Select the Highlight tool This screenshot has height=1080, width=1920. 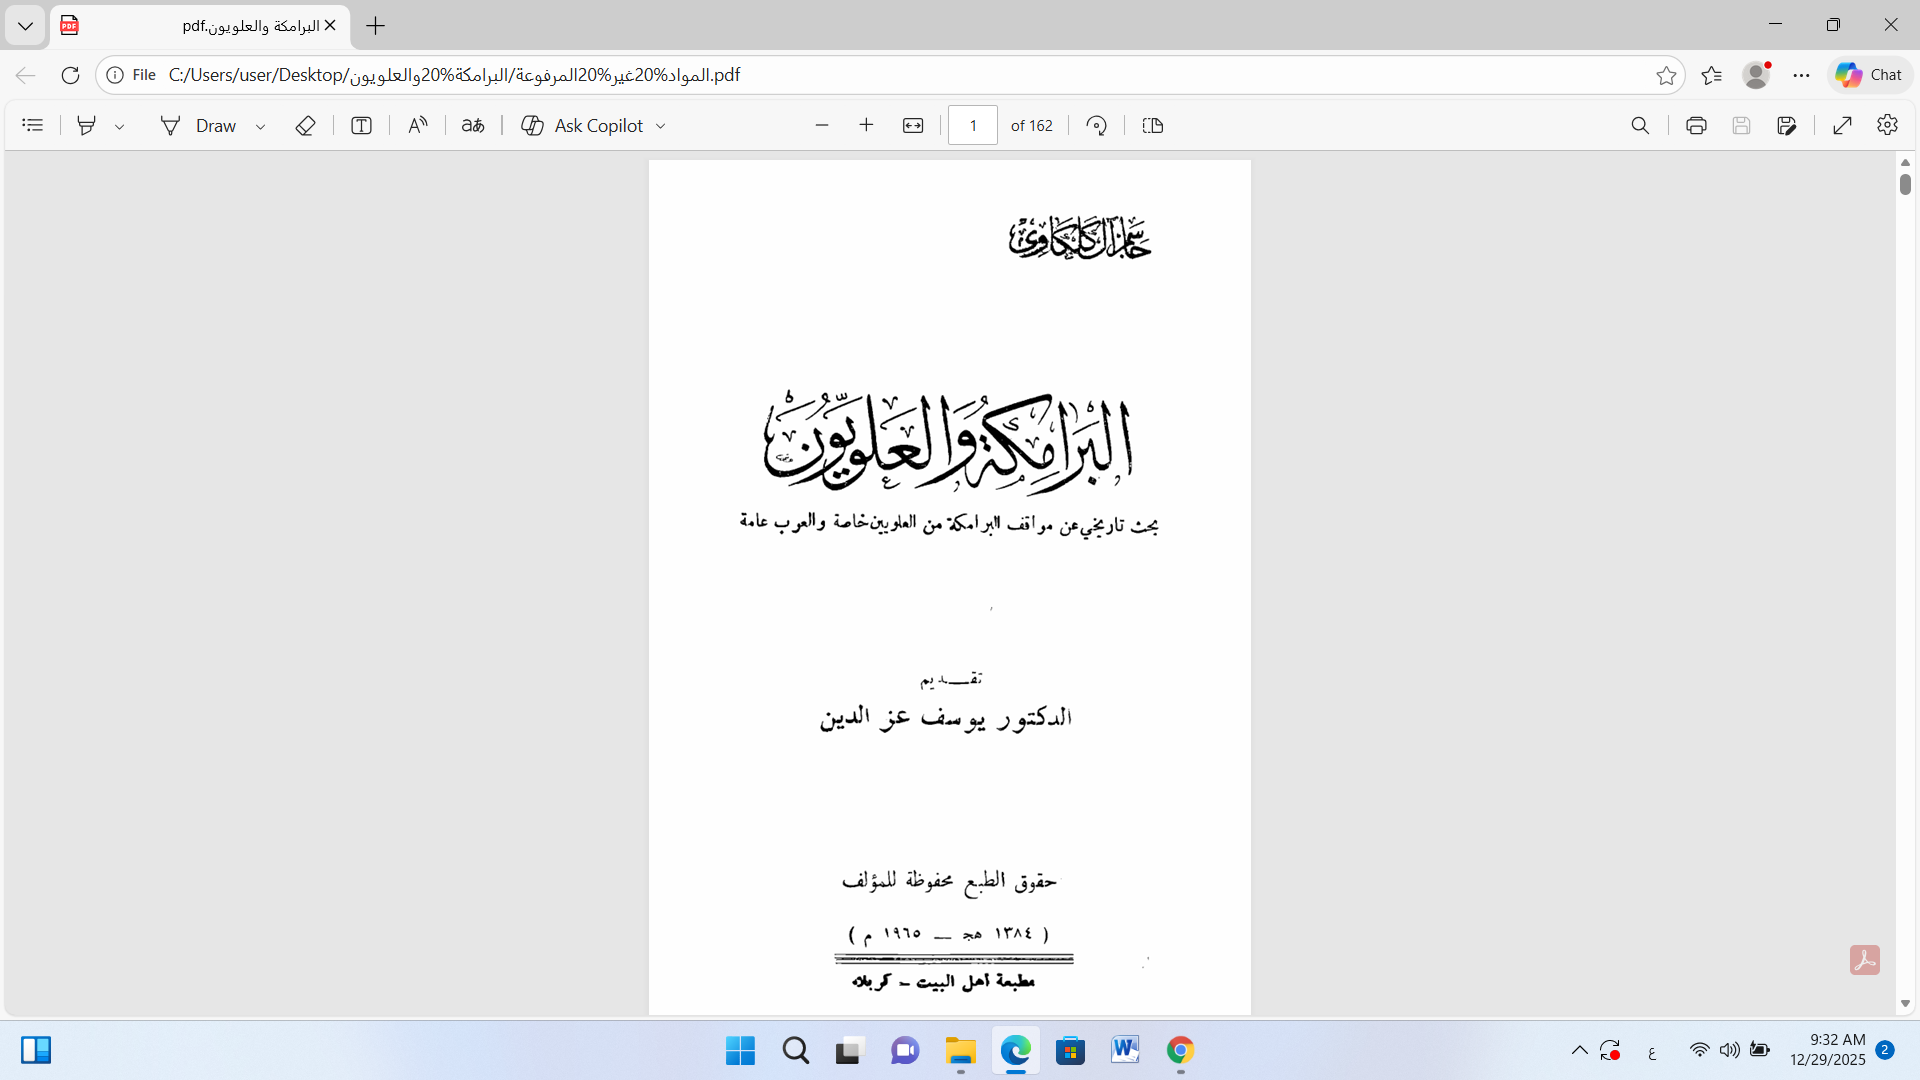[x=87, y=125]
